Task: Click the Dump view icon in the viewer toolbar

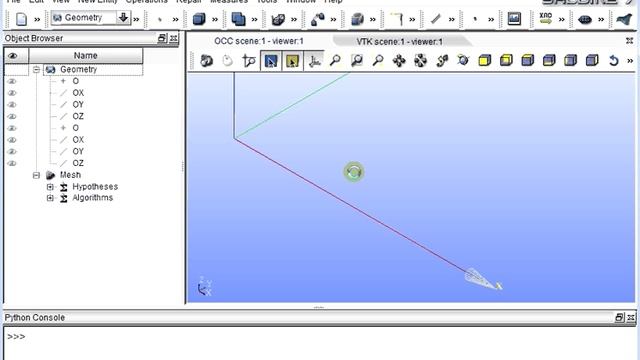Action: 206,61
